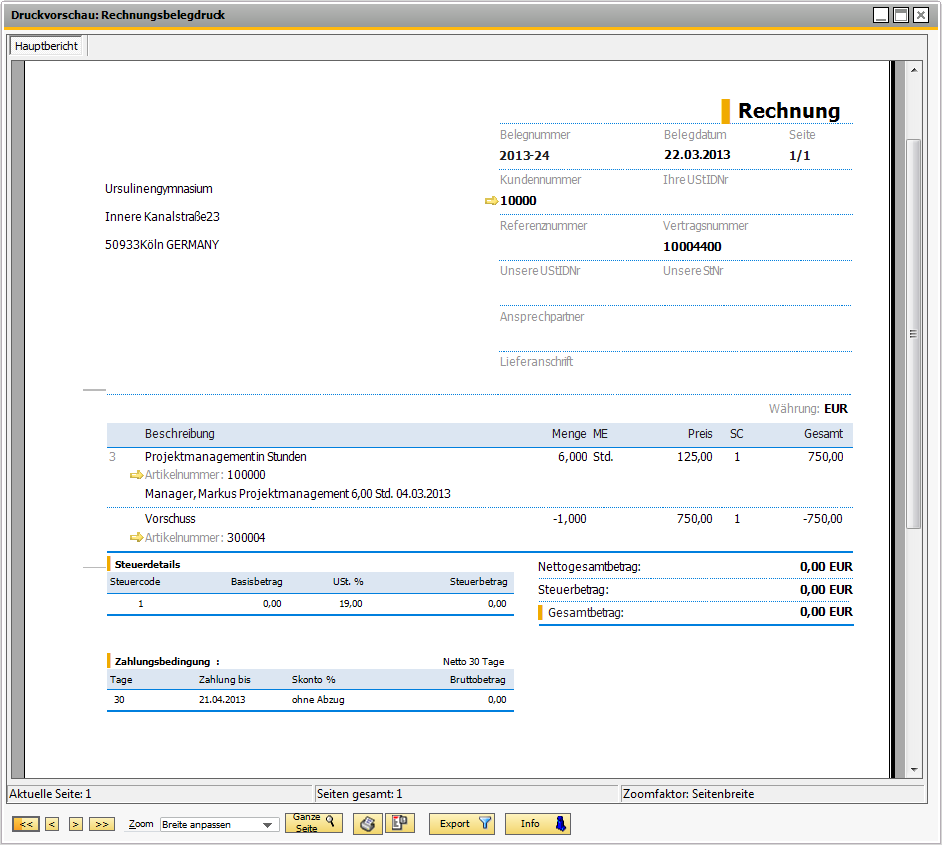Open the Zoom dropdown 'Breite anpassen'
This screenshot has width=942, height=845.
pos(219,824)
